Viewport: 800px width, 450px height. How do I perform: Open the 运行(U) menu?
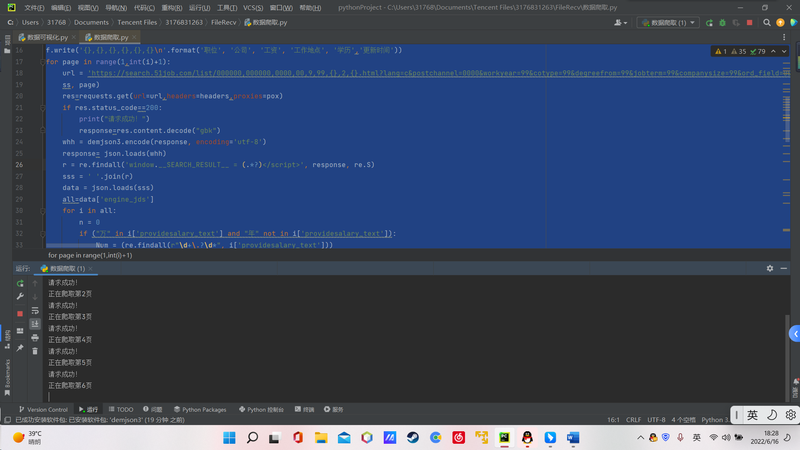coord(199,8)
